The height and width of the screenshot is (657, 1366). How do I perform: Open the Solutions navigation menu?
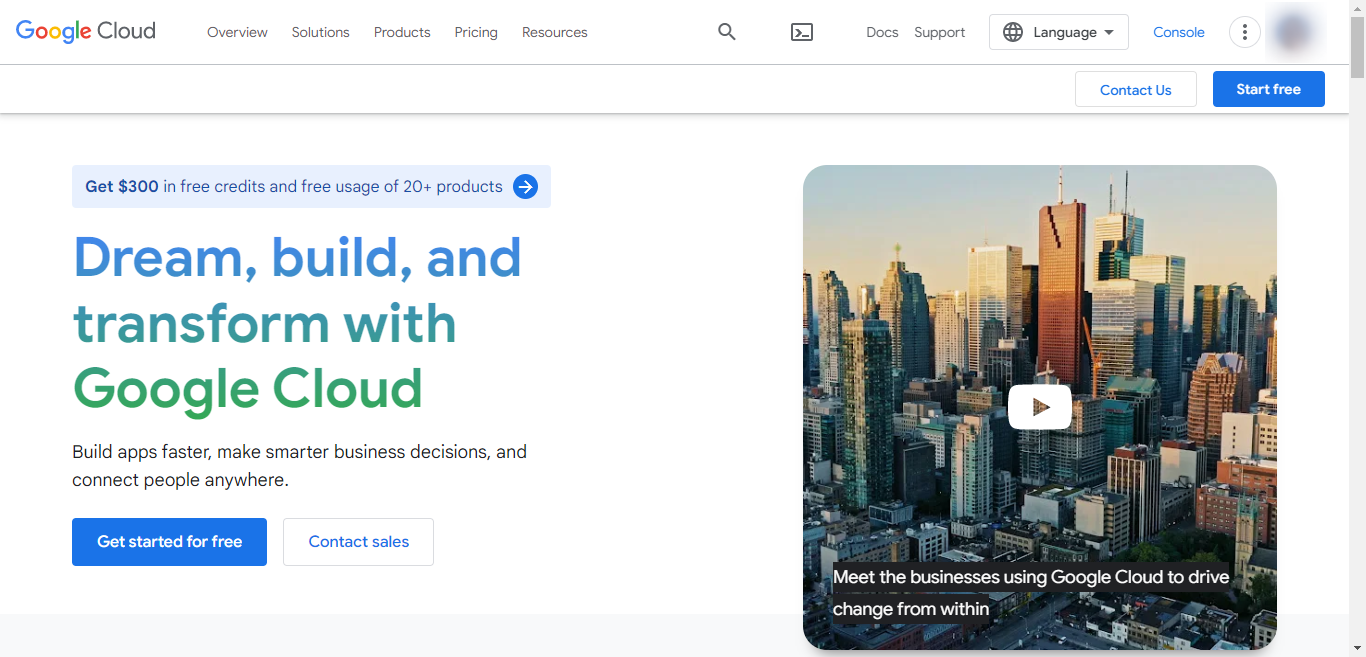[320, 32]
